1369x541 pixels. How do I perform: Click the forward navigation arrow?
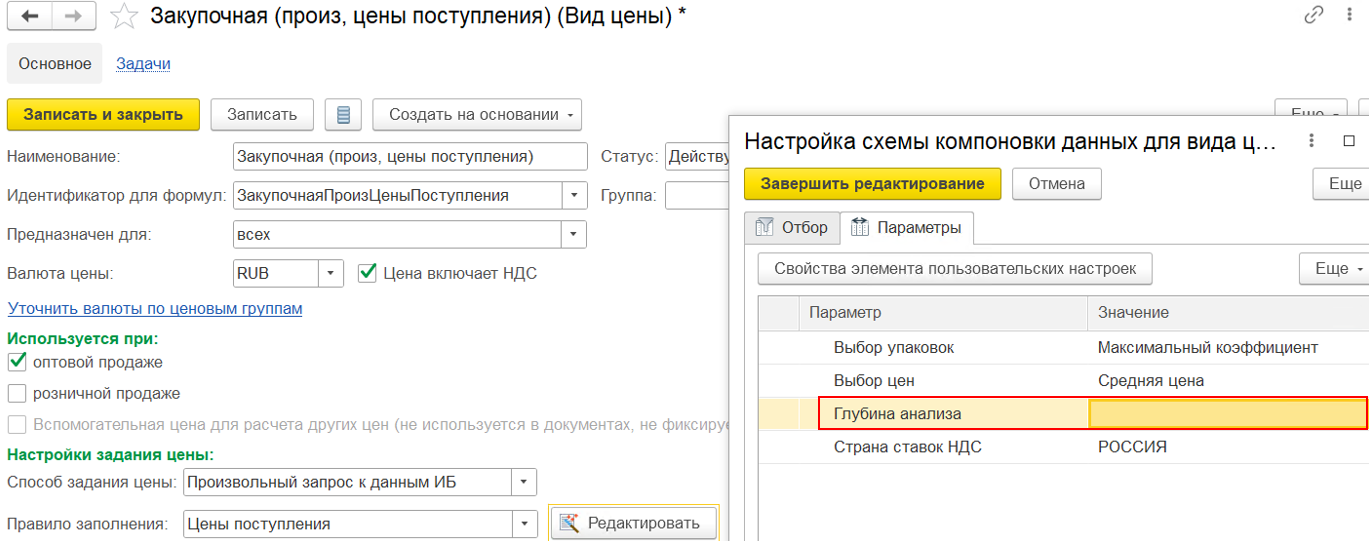[x=74, y=16]
